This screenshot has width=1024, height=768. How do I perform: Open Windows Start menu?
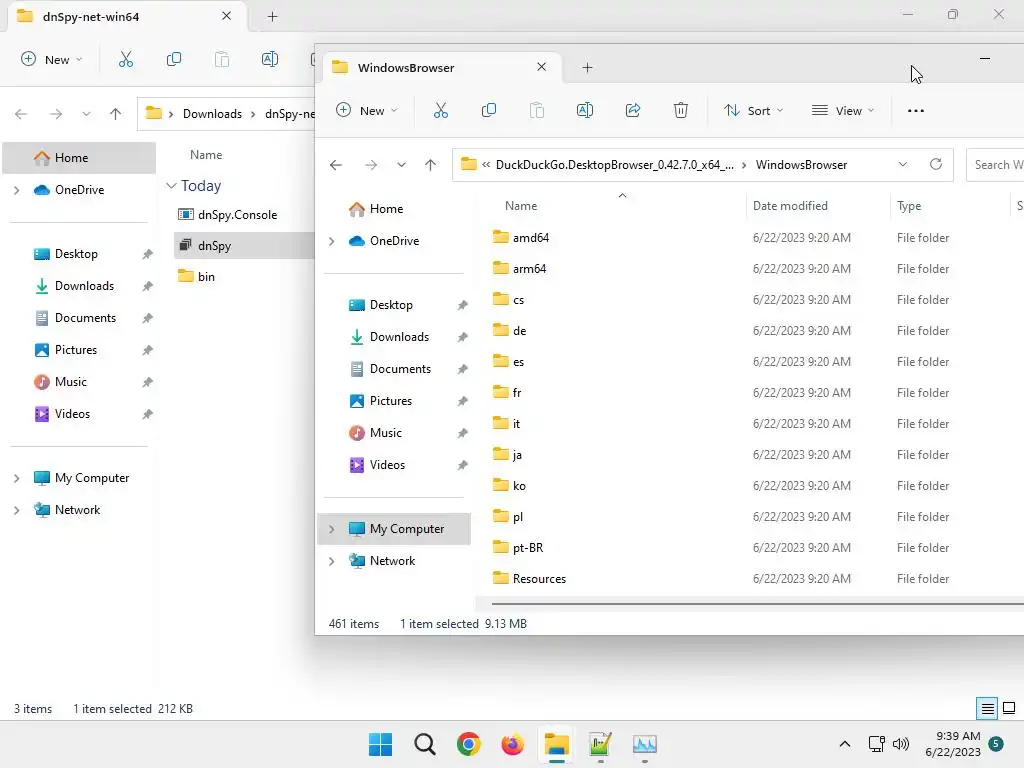pyautogui.click(x=381, y=744)
